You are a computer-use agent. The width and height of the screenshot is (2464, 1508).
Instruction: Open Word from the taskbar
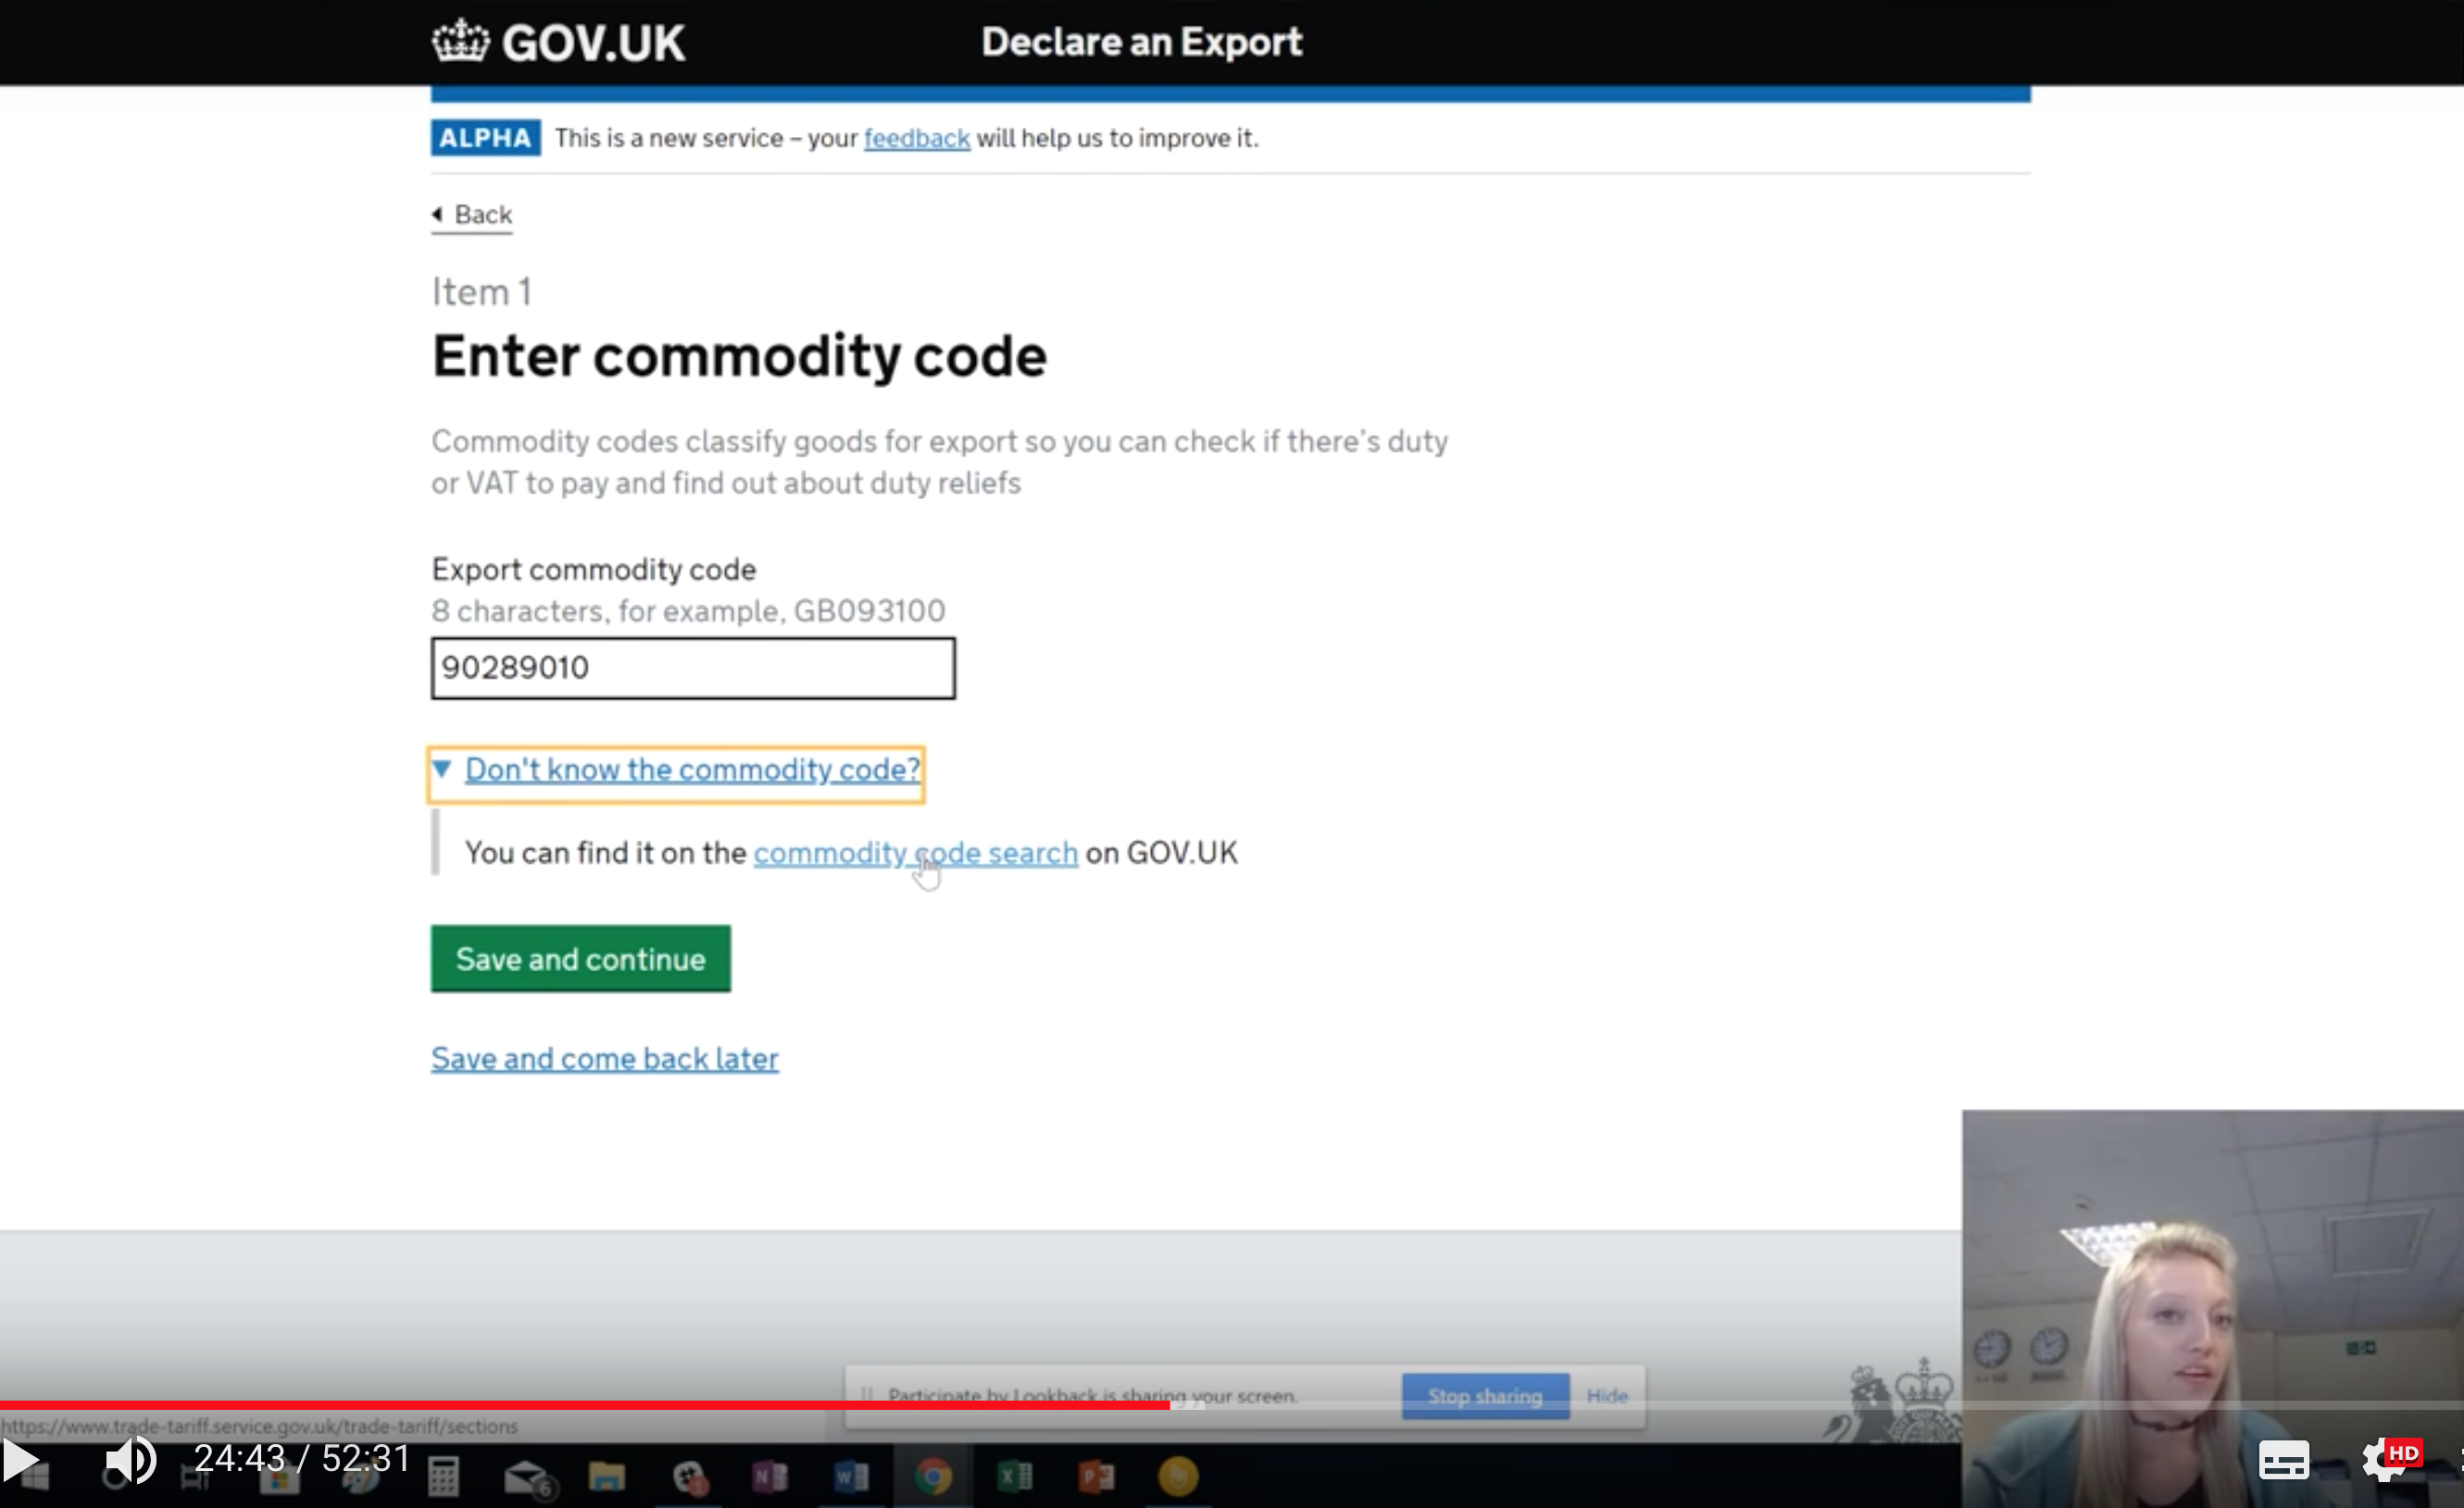(x=851, y=1477)
